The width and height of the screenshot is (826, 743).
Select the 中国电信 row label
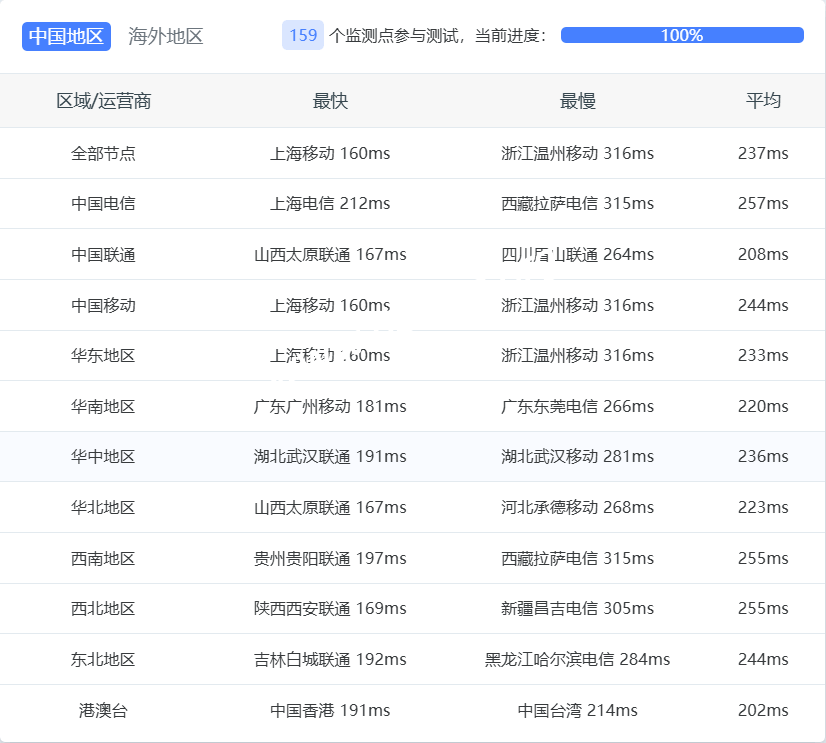[104, 203]
